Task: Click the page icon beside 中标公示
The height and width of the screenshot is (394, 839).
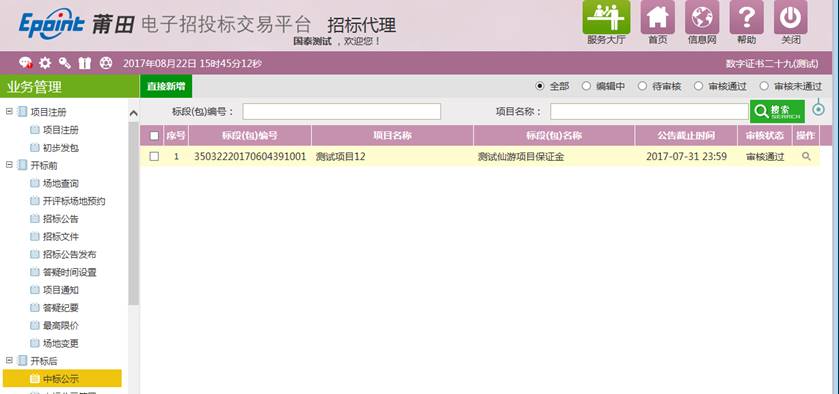Action: pos(35,379)
